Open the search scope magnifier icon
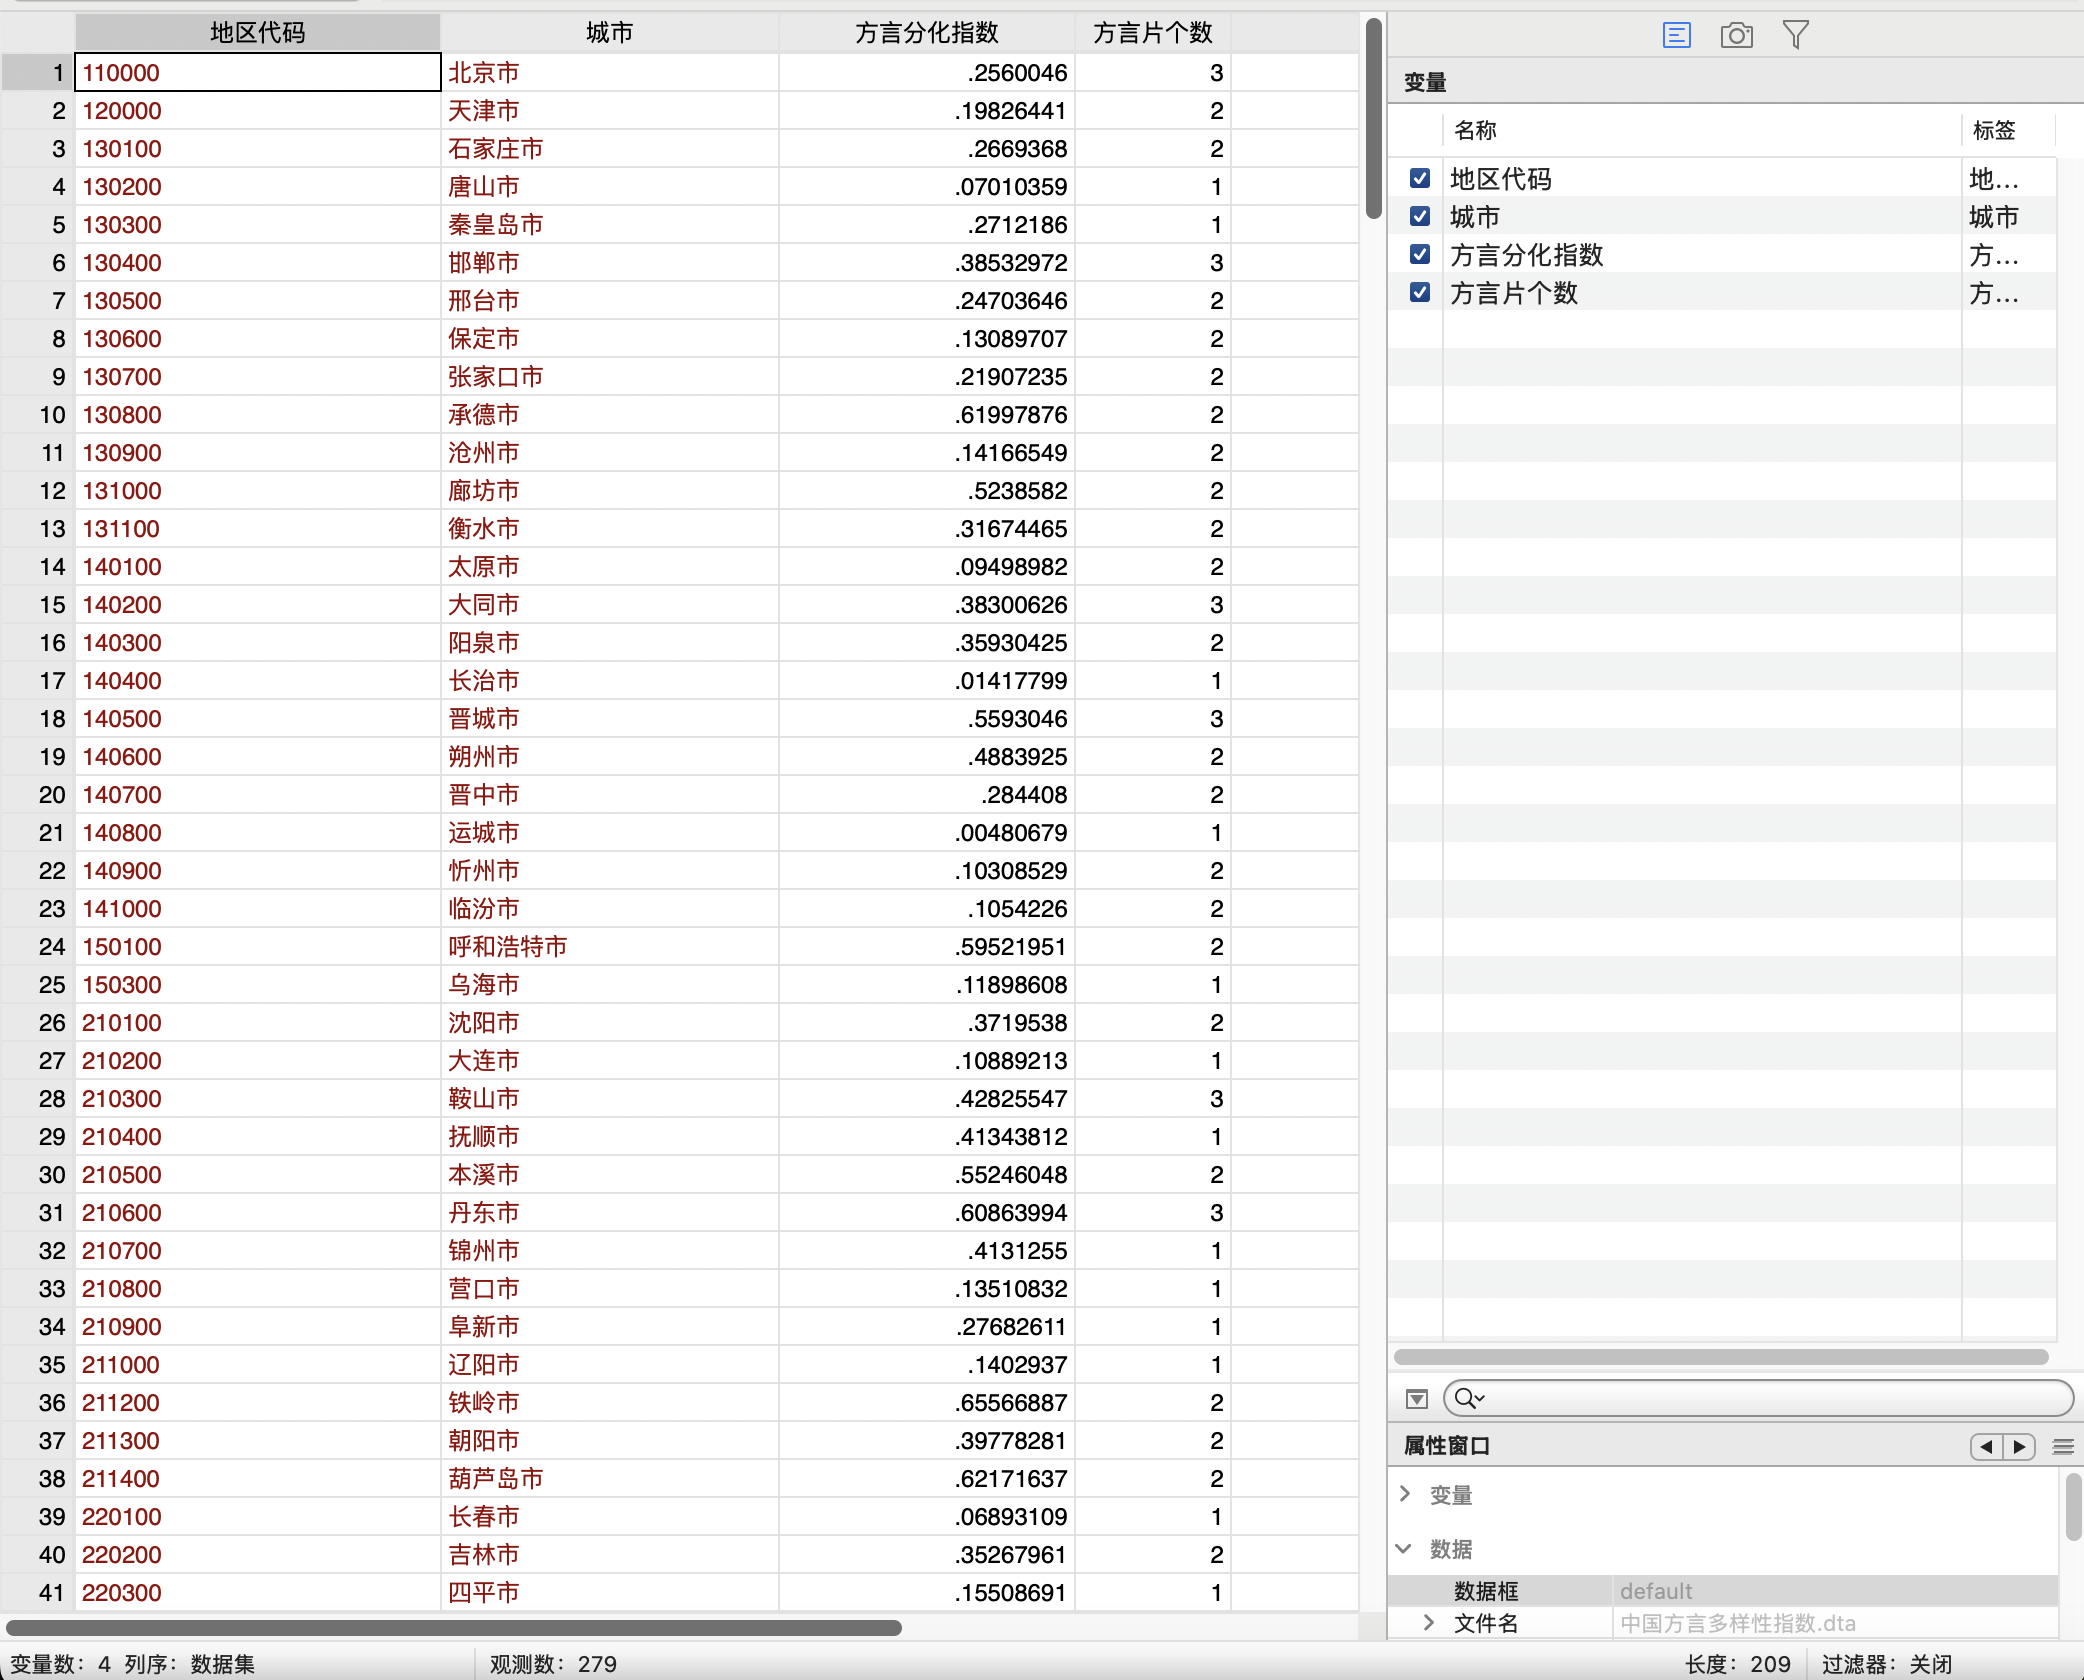 [x=1469, y=1398]
